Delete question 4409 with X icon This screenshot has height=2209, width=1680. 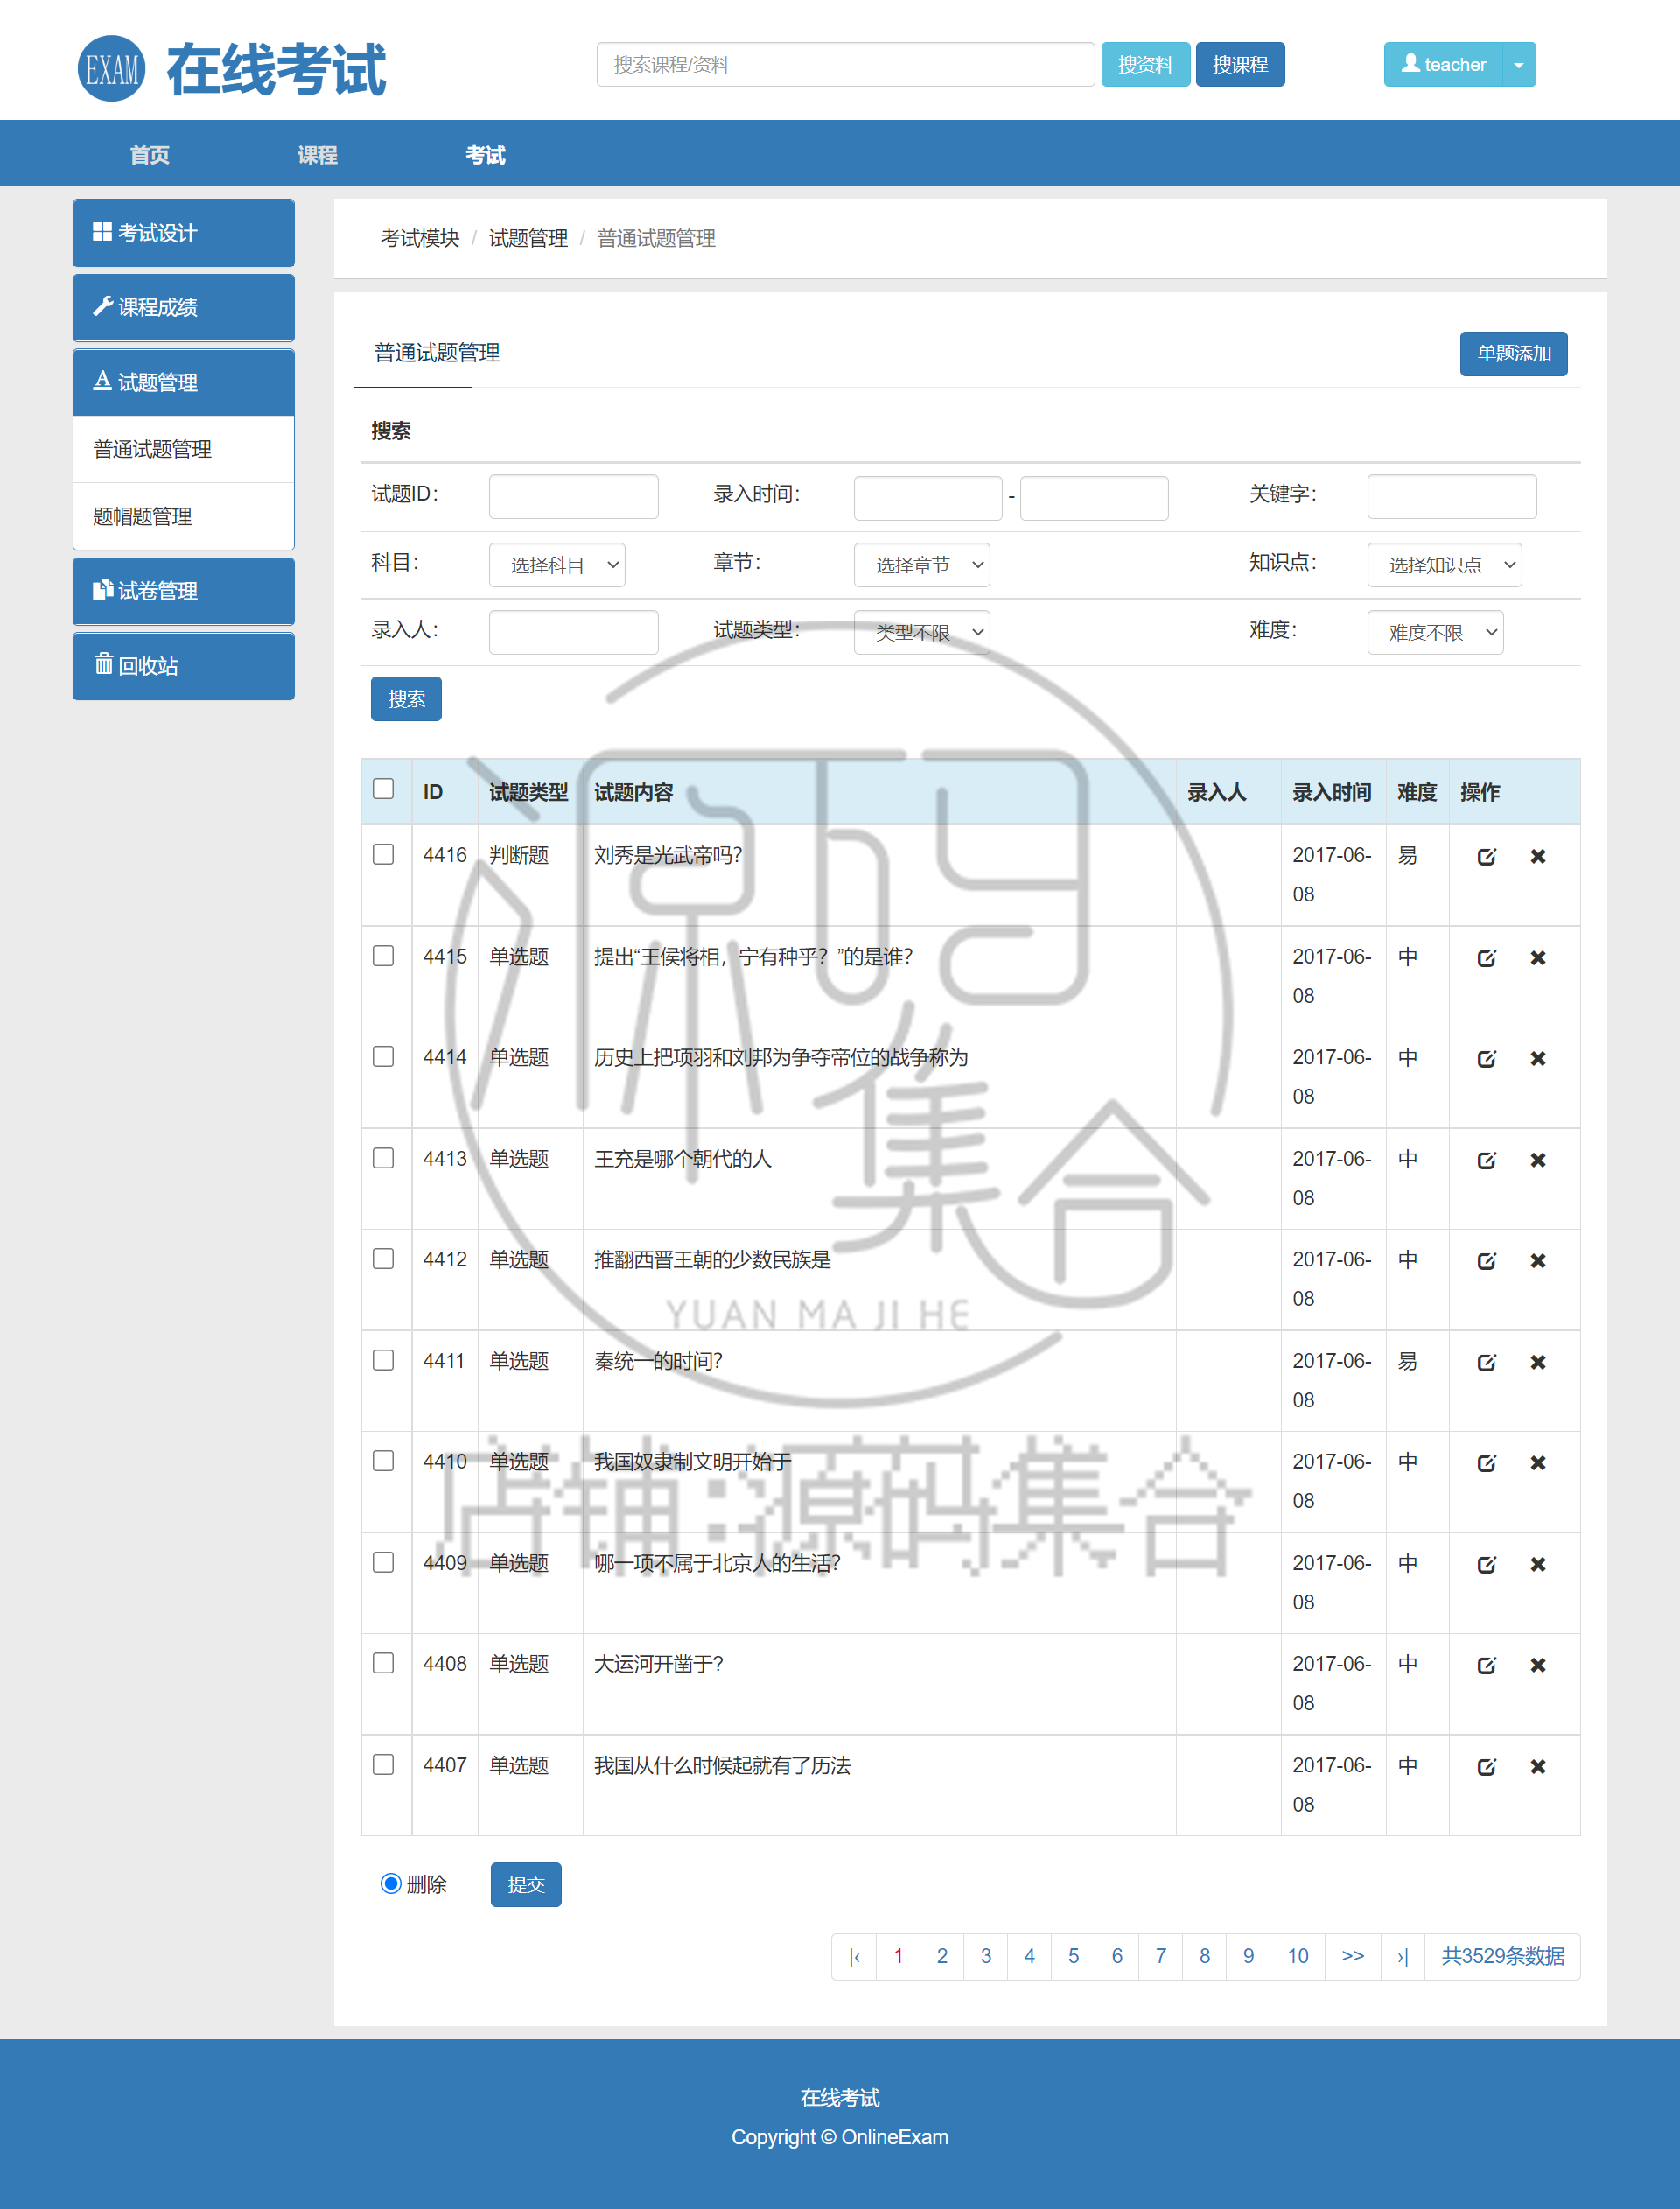click(x=1538, y=1565)
